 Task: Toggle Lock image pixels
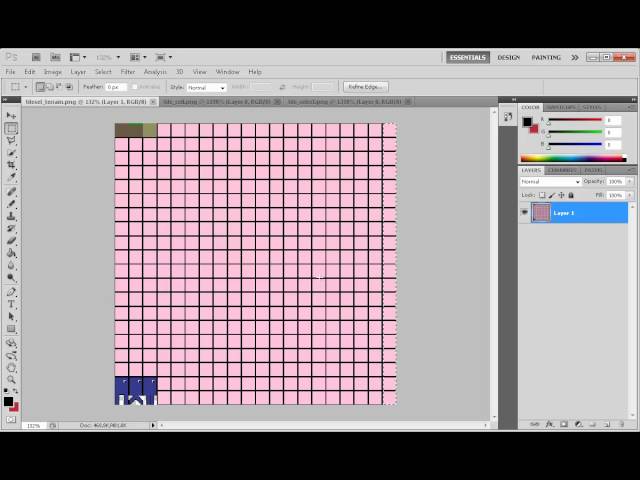click(552, 195)
